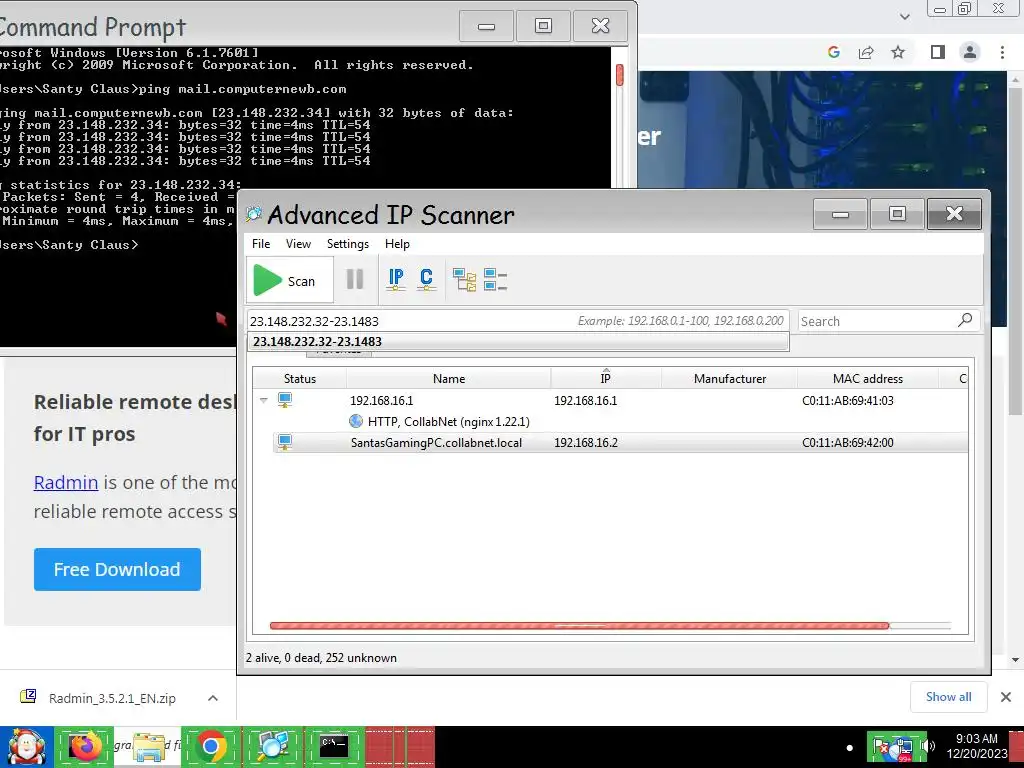
Task: Select the 192.168.16.1 name entry
Action: pos(381,400)
